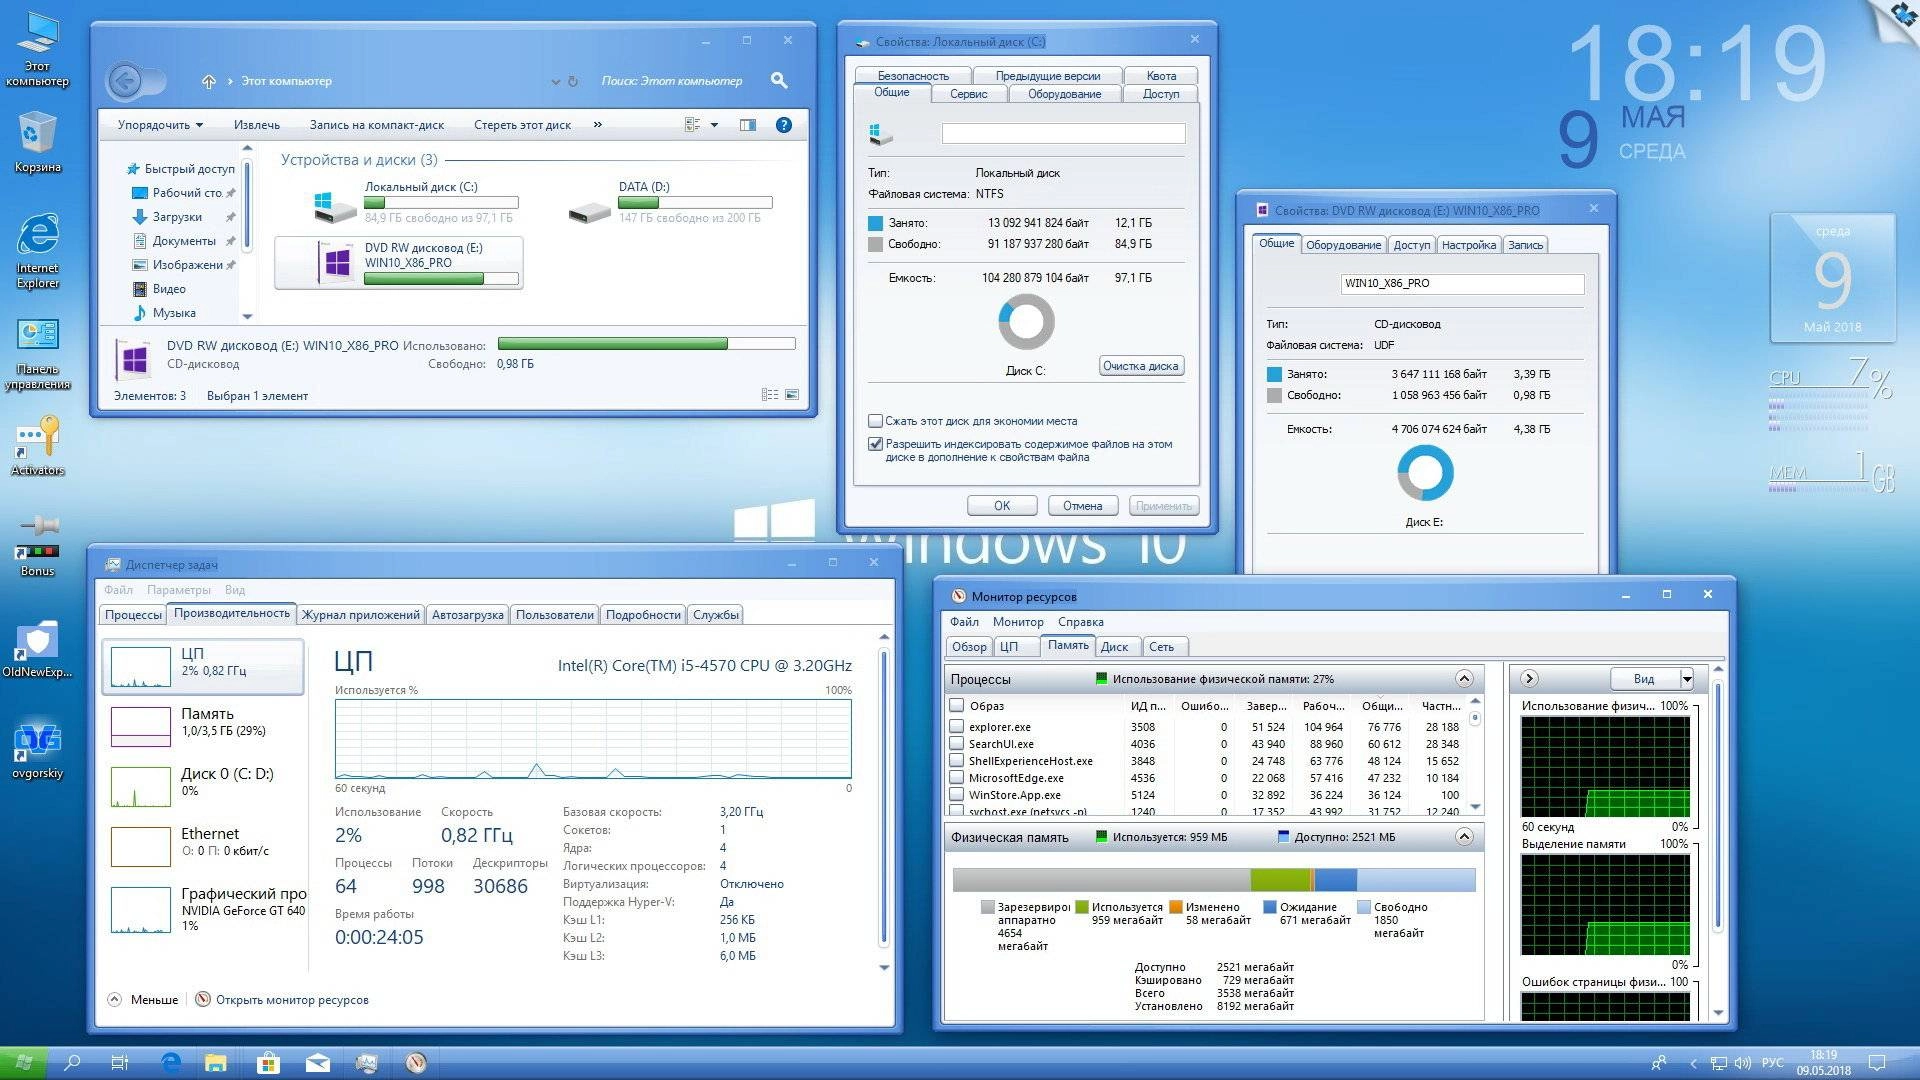Launch Microsoft Edge from the taskbar
1920x1080 pixels.
pyautogui.click(x=171, y=1063)
